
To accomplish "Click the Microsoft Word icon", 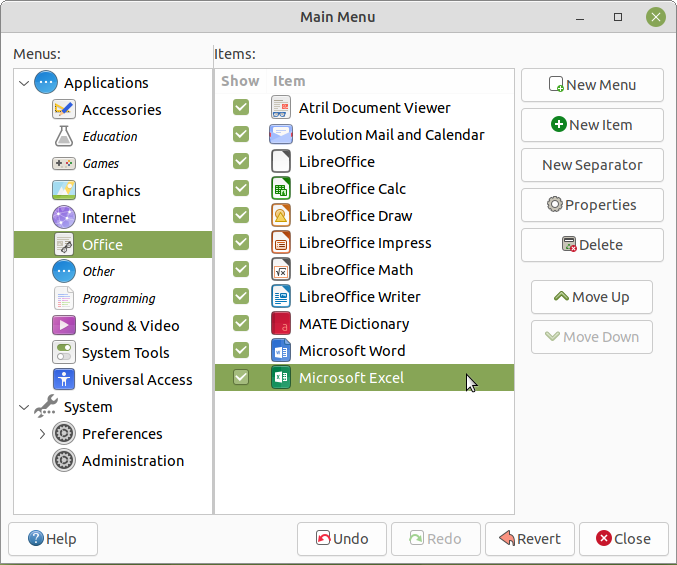I will (281, 350).
